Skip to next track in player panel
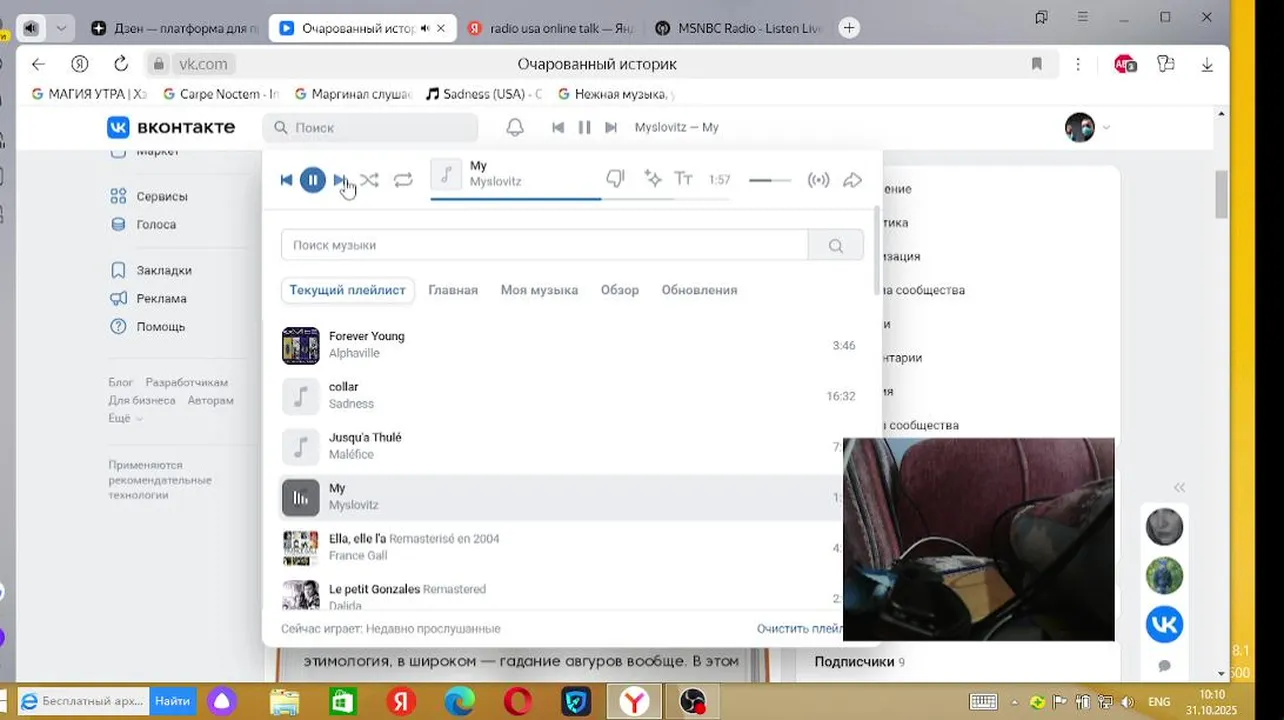The height and width of the screenshot is (720, 1284). pyautogui.click(x=340, y=180)
